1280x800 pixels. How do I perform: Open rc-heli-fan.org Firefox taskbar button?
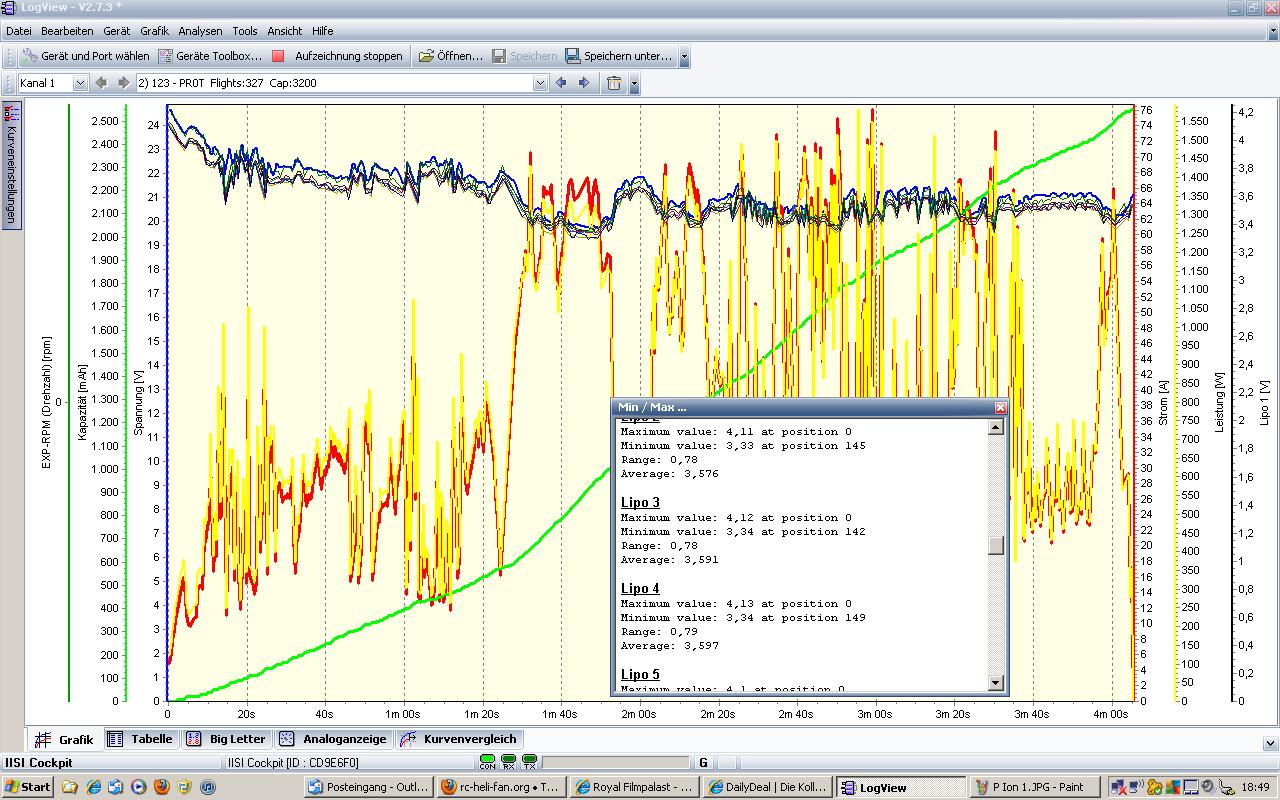pyautogui.click(x=501, y=787)
